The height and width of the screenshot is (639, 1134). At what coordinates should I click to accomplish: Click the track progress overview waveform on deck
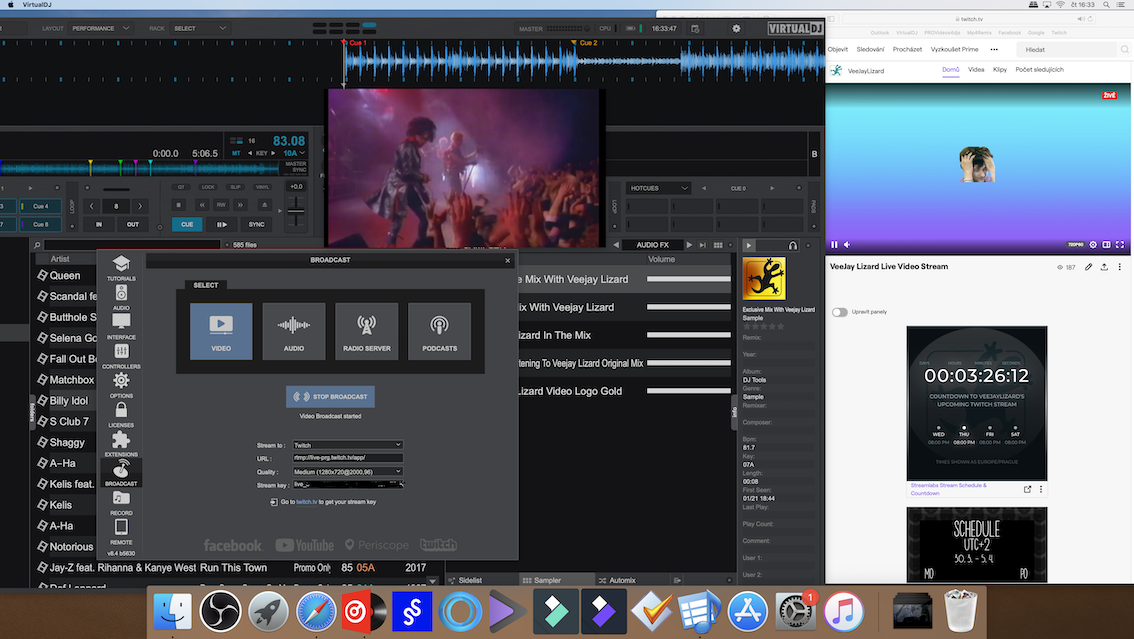(x=140, y=168)
